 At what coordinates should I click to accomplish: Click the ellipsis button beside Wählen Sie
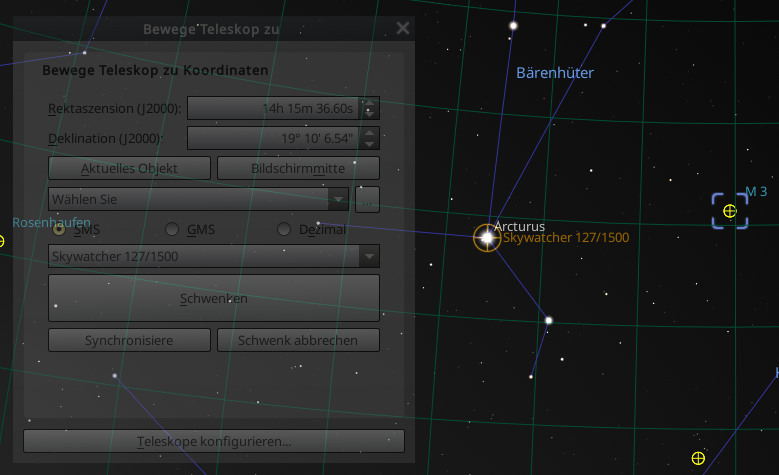click(368, 200)
